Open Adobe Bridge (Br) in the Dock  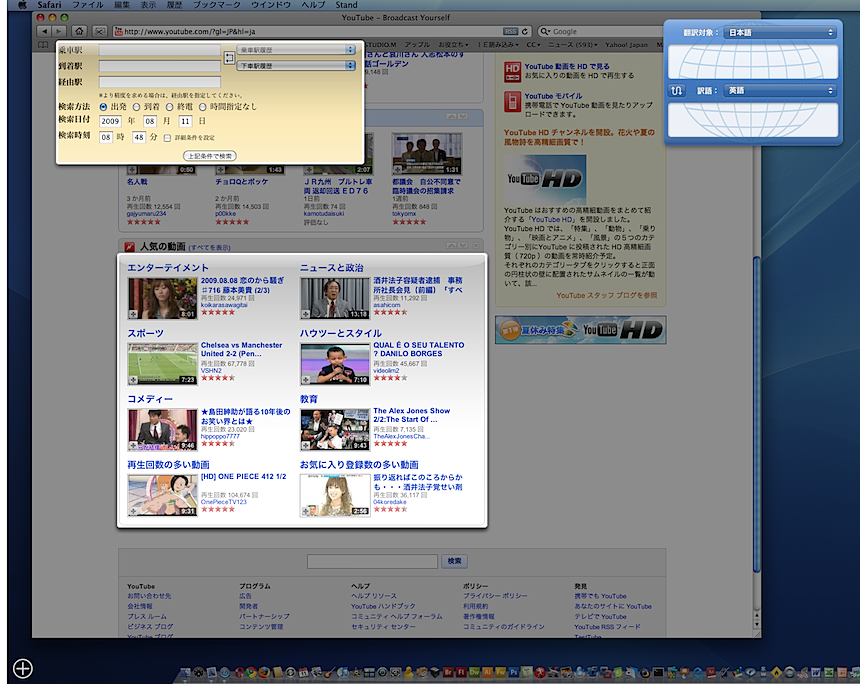pyautogui.click(x=448, y=672)
